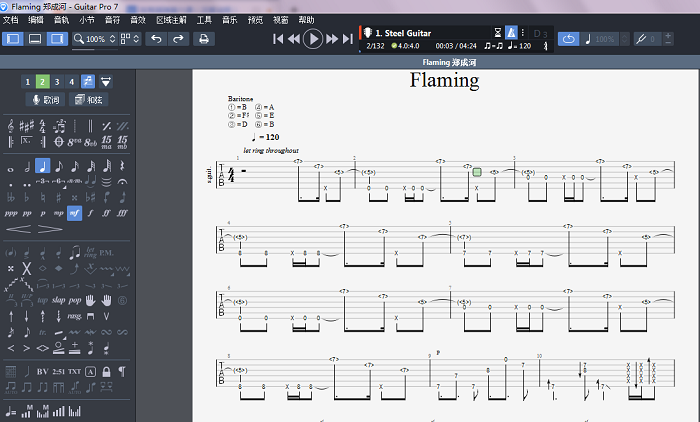Click the Redo arrow icon

click(178, 39)
